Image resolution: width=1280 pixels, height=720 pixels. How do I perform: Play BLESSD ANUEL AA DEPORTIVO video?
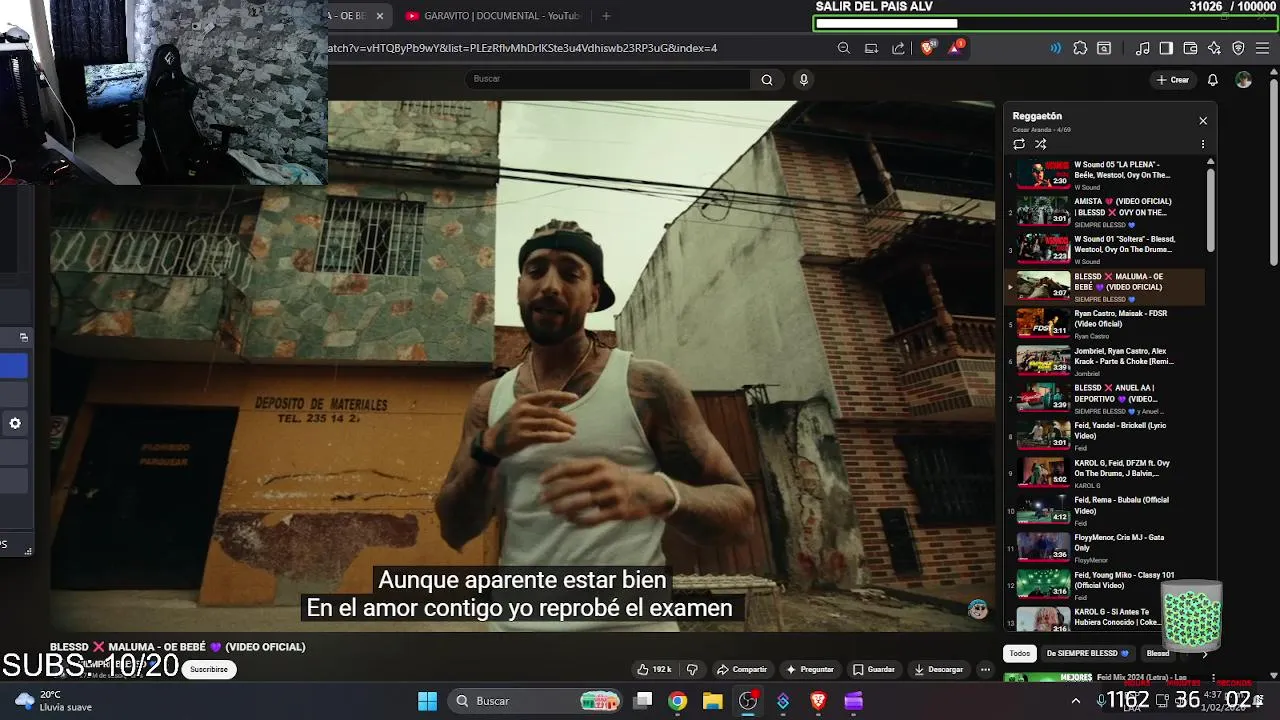click(1105, 398)
